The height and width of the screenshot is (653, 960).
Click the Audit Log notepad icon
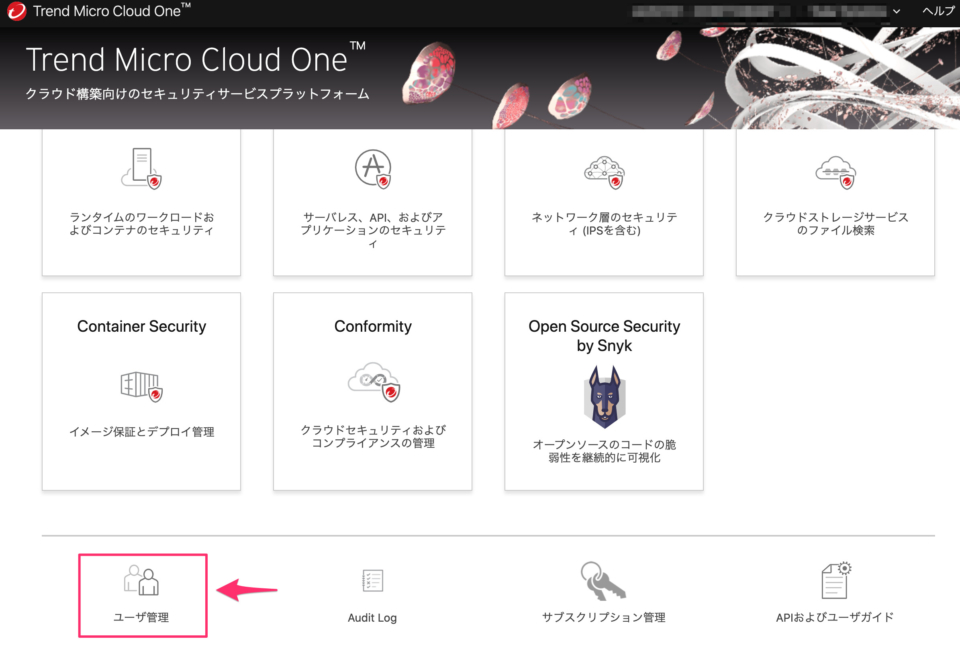[372, 580]
